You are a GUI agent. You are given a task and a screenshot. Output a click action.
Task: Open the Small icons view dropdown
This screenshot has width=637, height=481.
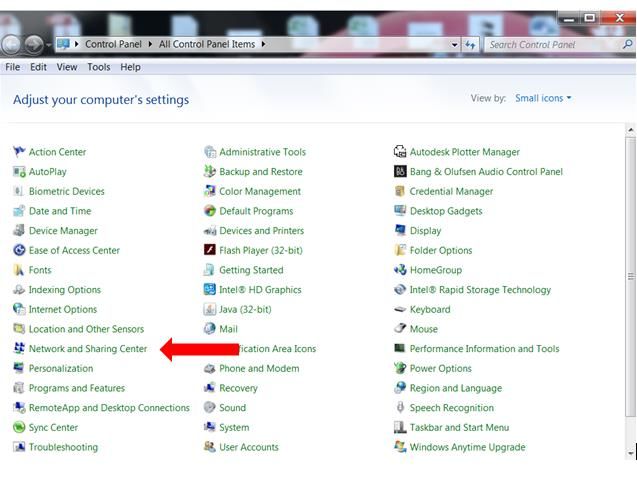click(x=543, y=98)
